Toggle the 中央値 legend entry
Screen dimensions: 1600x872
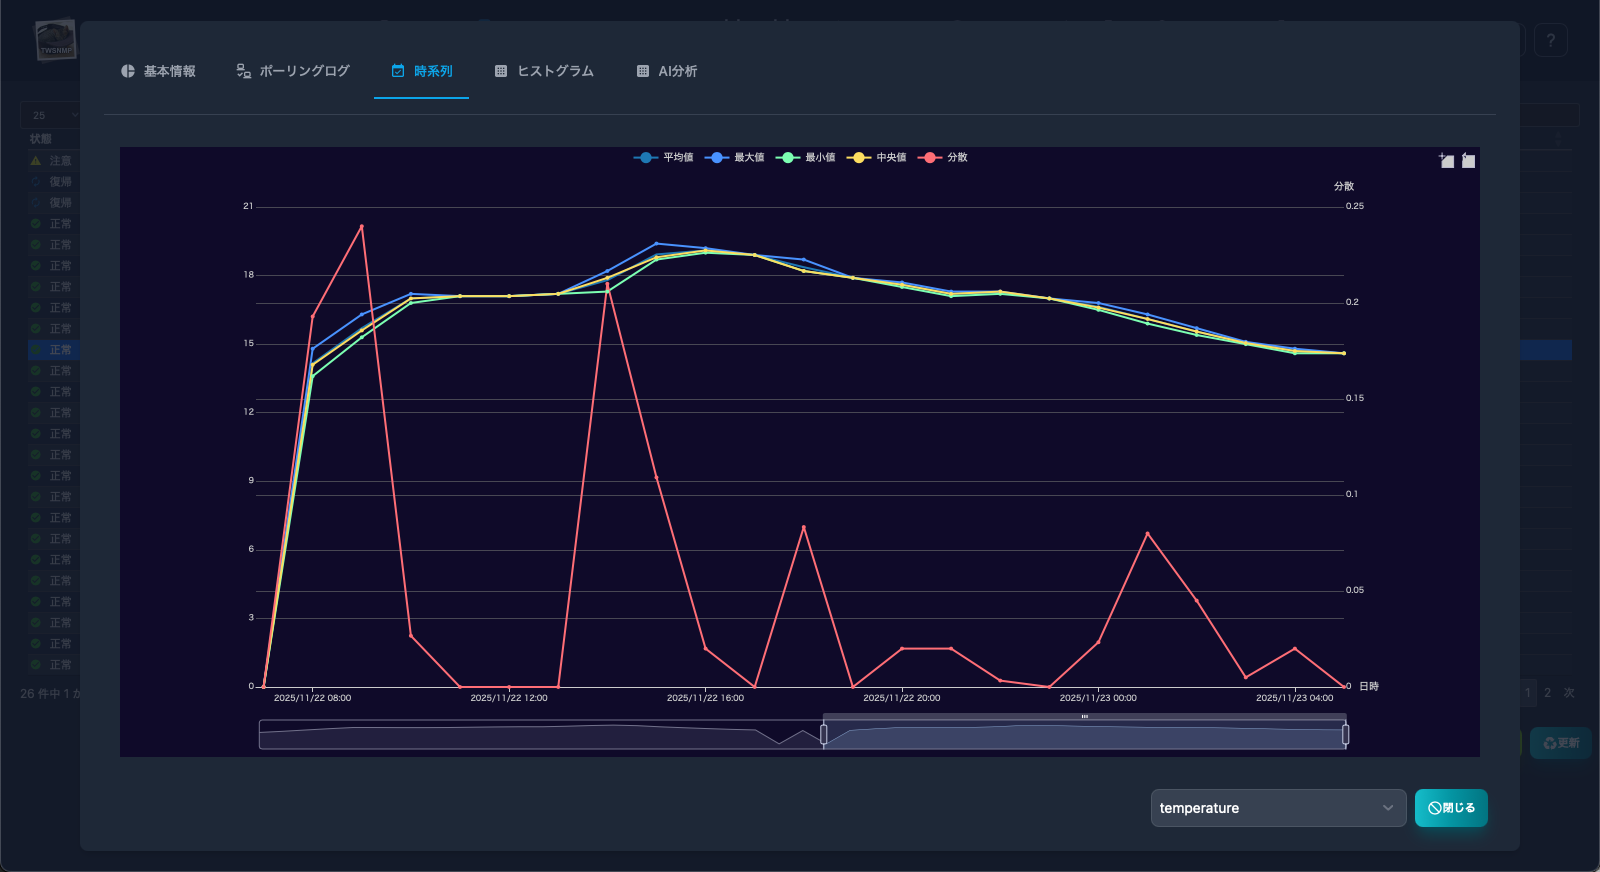[877, 158]
